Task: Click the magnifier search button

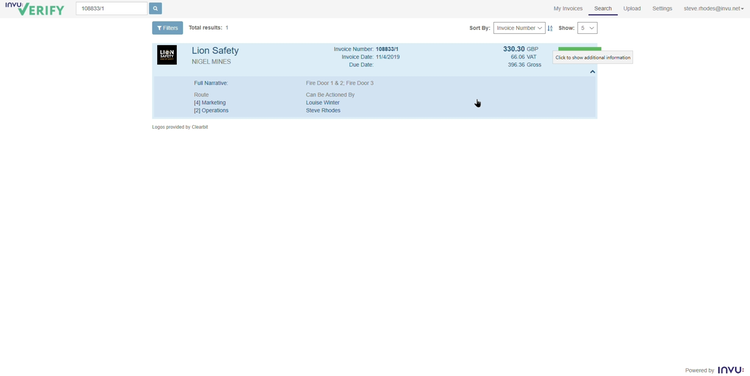Action: point(155,9)
